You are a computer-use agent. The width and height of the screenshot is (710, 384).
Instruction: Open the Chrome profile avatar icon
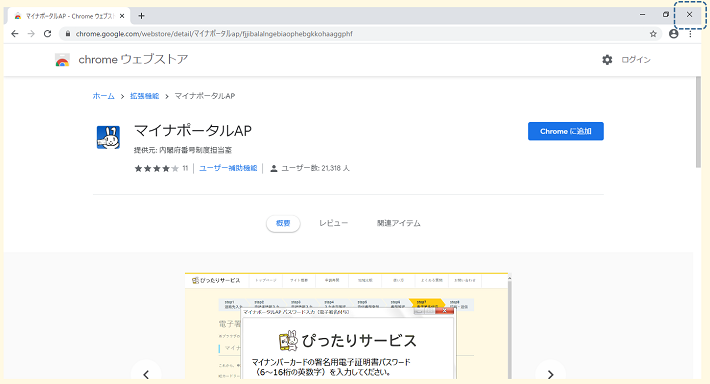click(674, 34)
